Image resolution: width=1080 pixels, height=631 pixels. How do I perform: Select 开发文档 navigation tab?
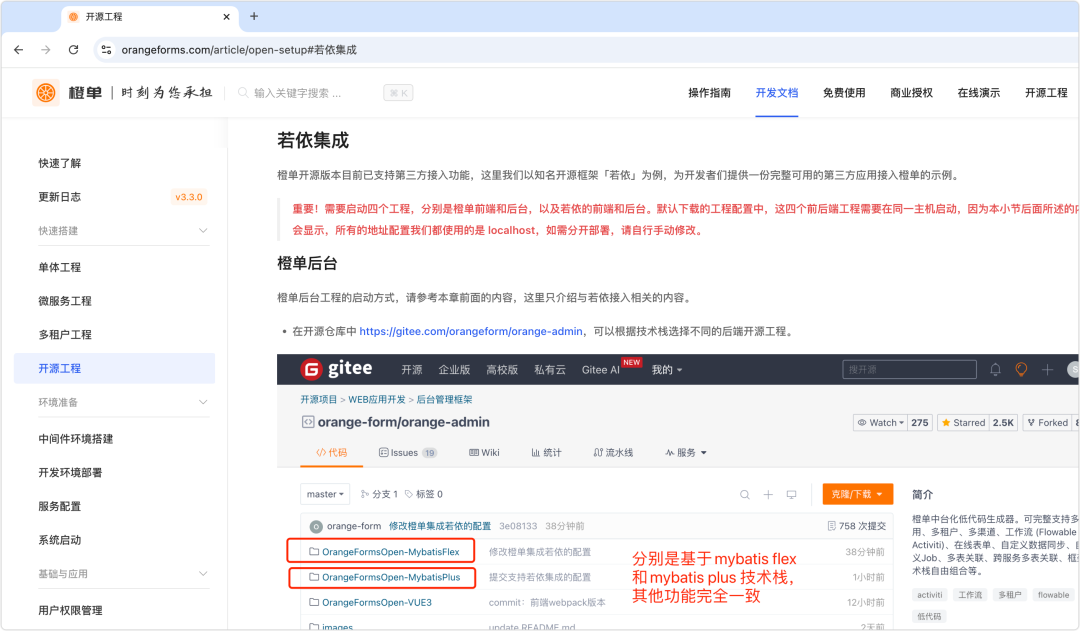pyautogui.click(x=776, y=92)
